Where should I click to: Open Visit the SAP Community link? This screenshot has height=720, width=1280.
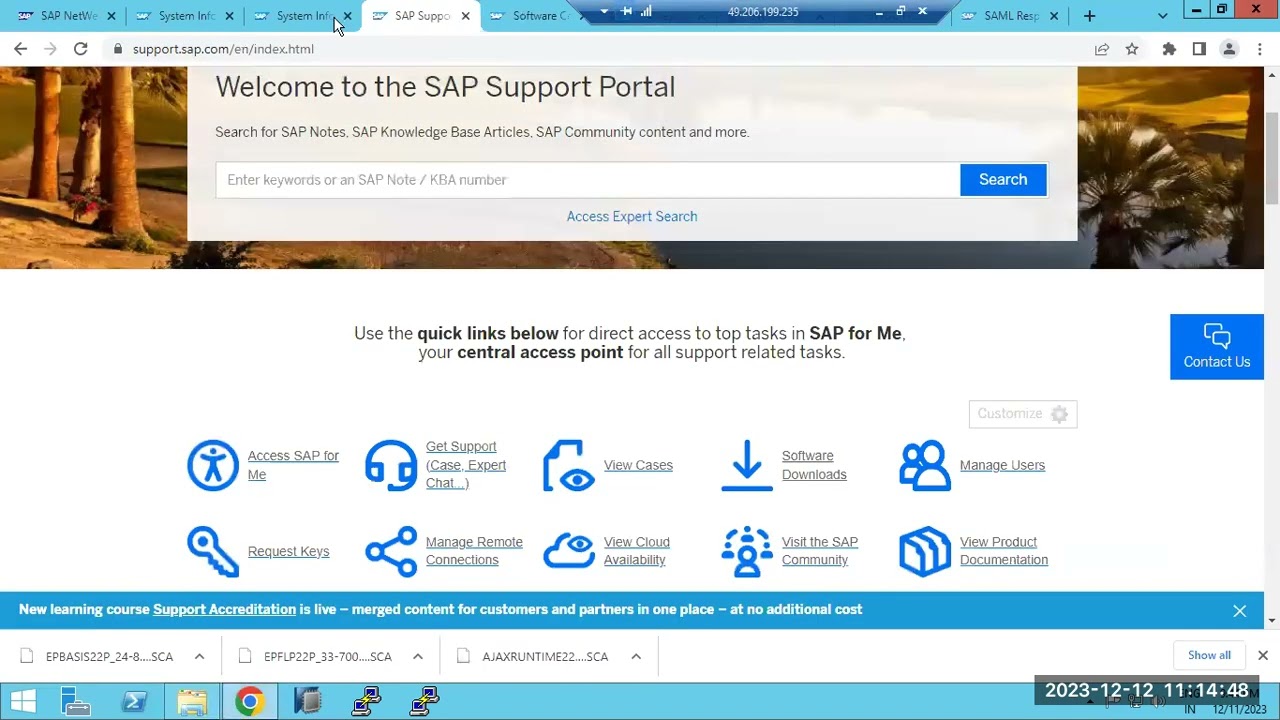[x=819, y=551]
